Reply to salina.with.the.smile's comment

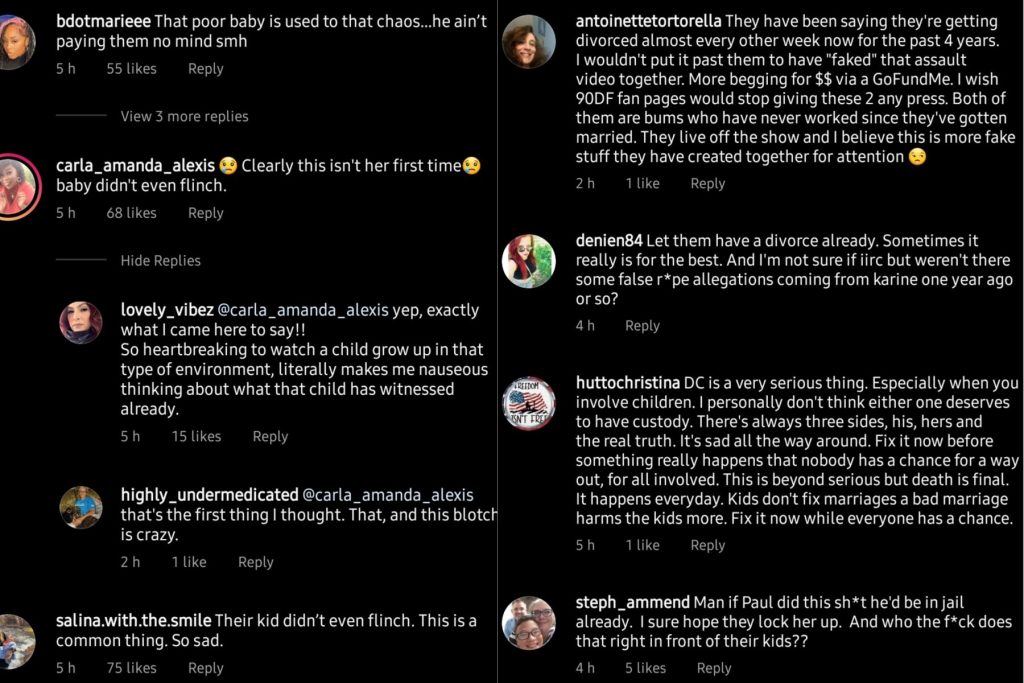click(x=206, y=668)
